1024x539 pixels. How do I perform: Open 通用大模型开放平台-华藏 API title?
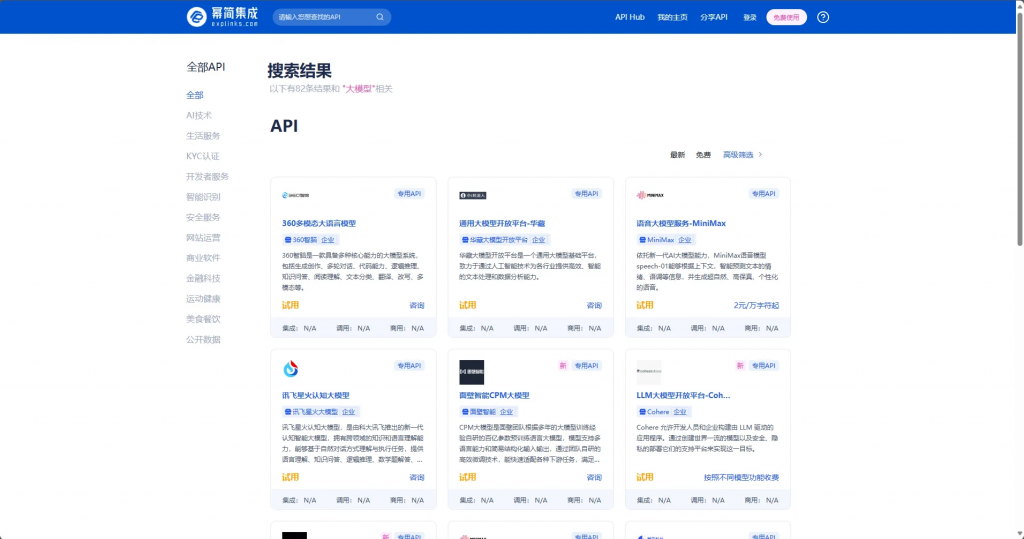click(502, 223)
